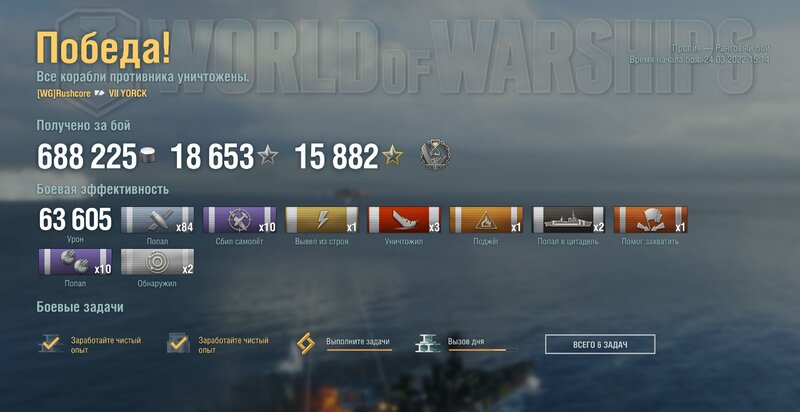Click the spotted ships ribbon x2
The width and height of the screenshot is (800, 412).
(157, 262)
